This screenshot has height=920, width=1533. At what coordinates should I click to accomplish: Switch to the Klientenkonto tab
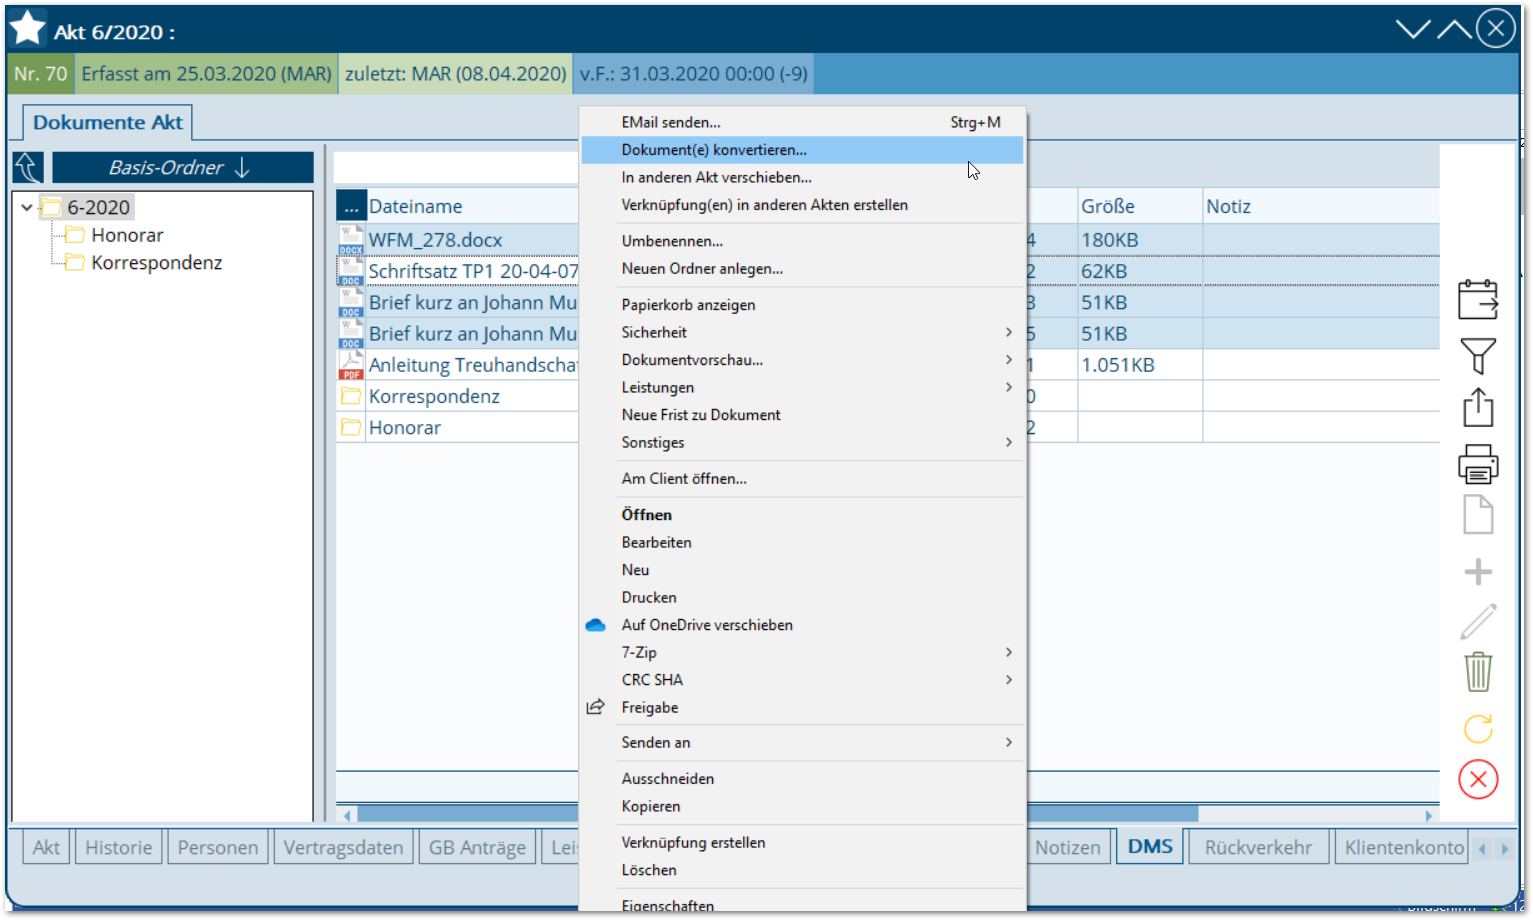point(1403,847)
